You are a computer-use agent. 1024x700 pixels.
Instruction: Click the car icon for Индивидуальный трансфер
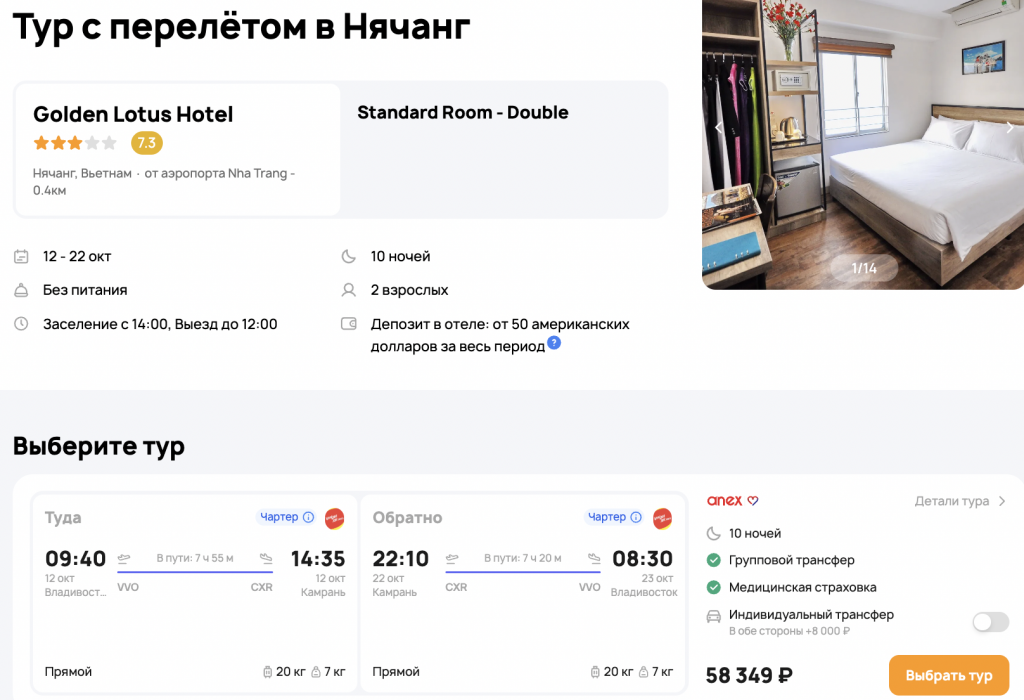click(x=714, y=616)
